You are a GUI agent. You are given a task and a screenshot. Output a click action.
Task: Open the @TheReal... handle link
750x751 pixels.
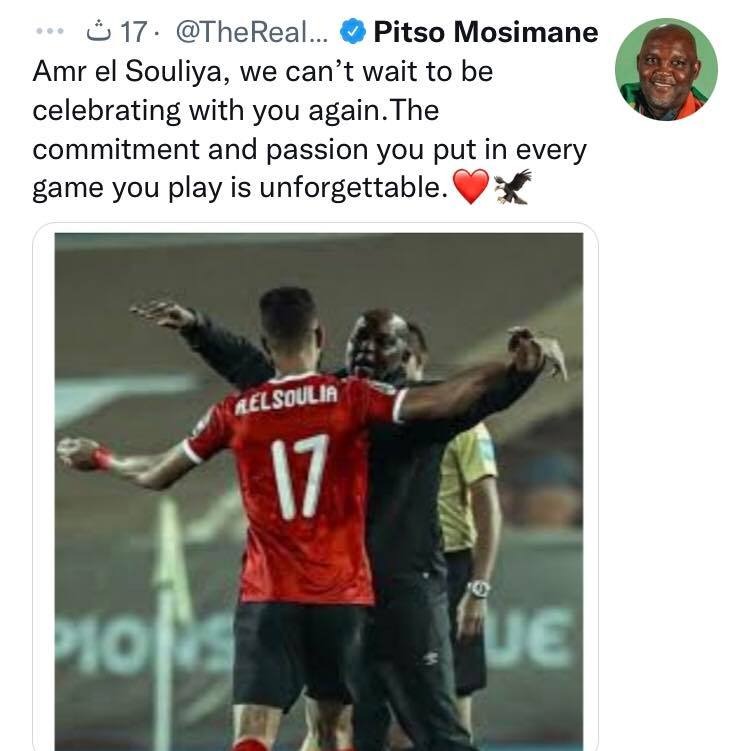point(252,32)
